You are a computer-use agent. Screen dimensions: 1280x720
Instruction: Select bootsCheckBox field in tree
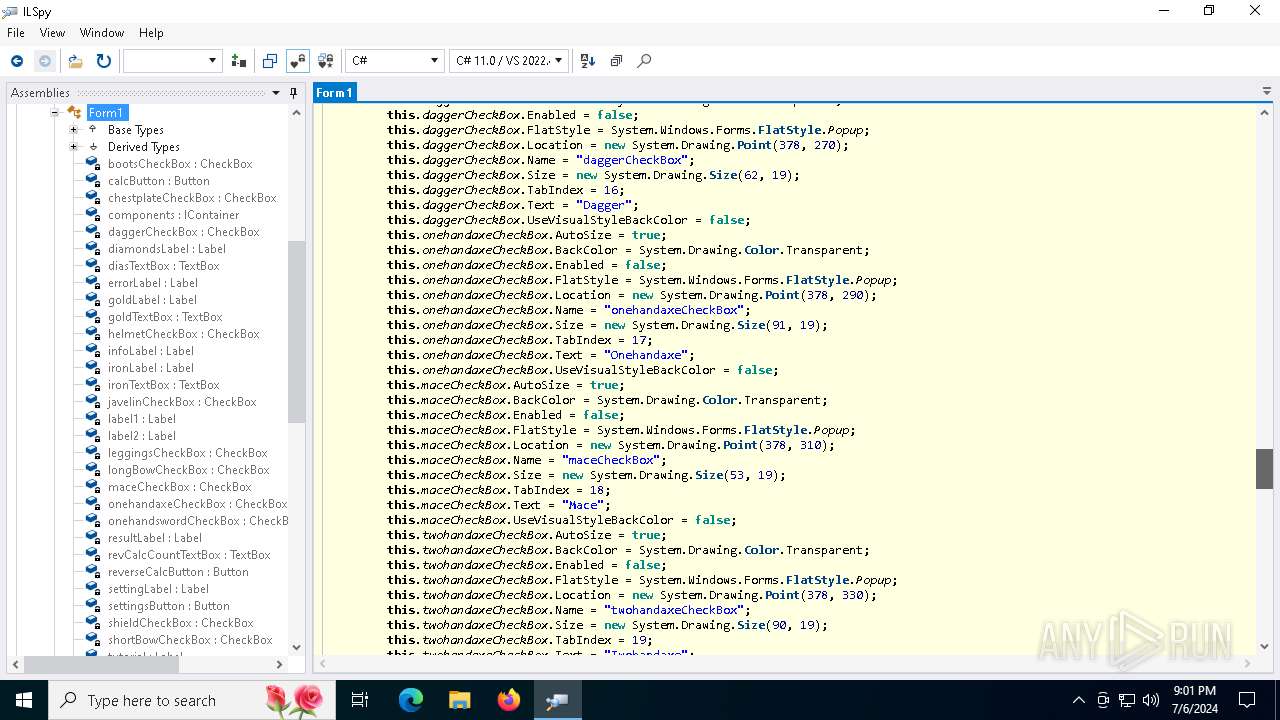click(180, 164)
